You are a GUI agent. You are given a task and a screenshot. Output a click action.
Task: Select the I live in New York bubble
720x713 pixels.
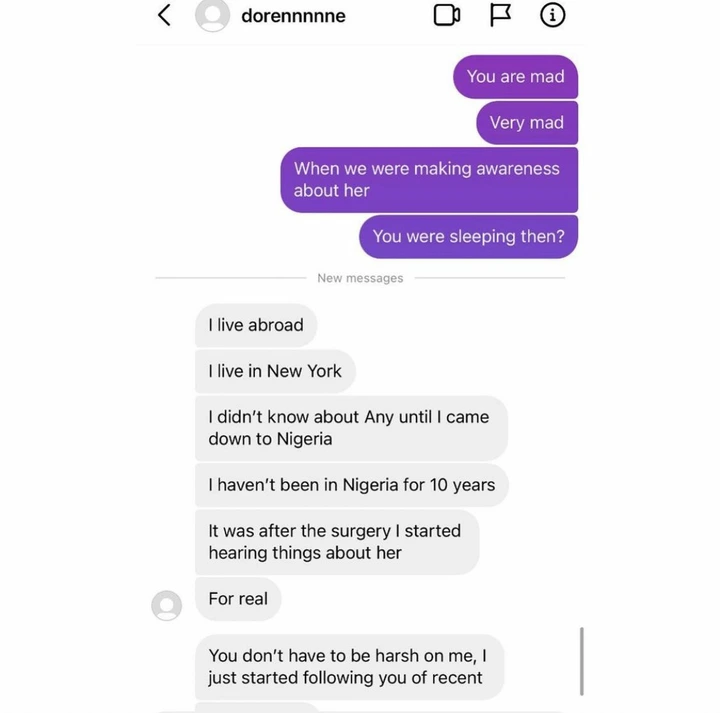[x=275, y=371]
